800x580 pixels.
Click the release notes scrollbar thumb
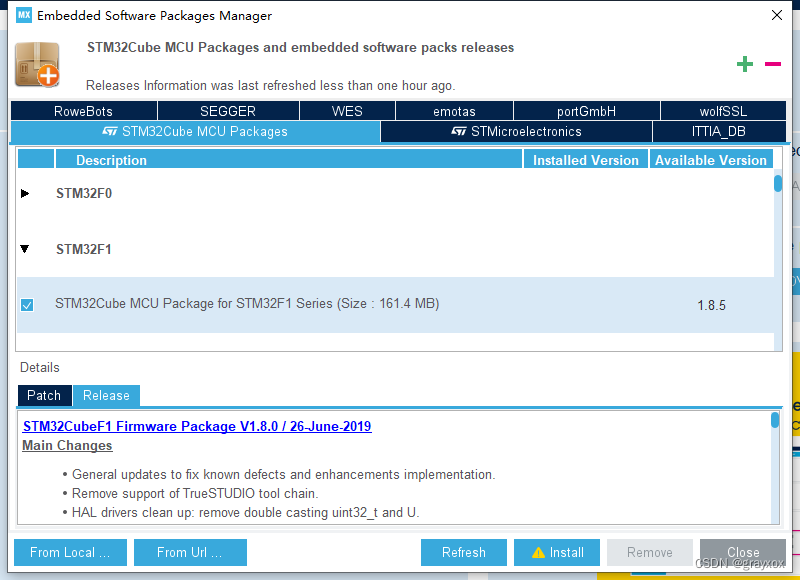[x=775, y=420]
